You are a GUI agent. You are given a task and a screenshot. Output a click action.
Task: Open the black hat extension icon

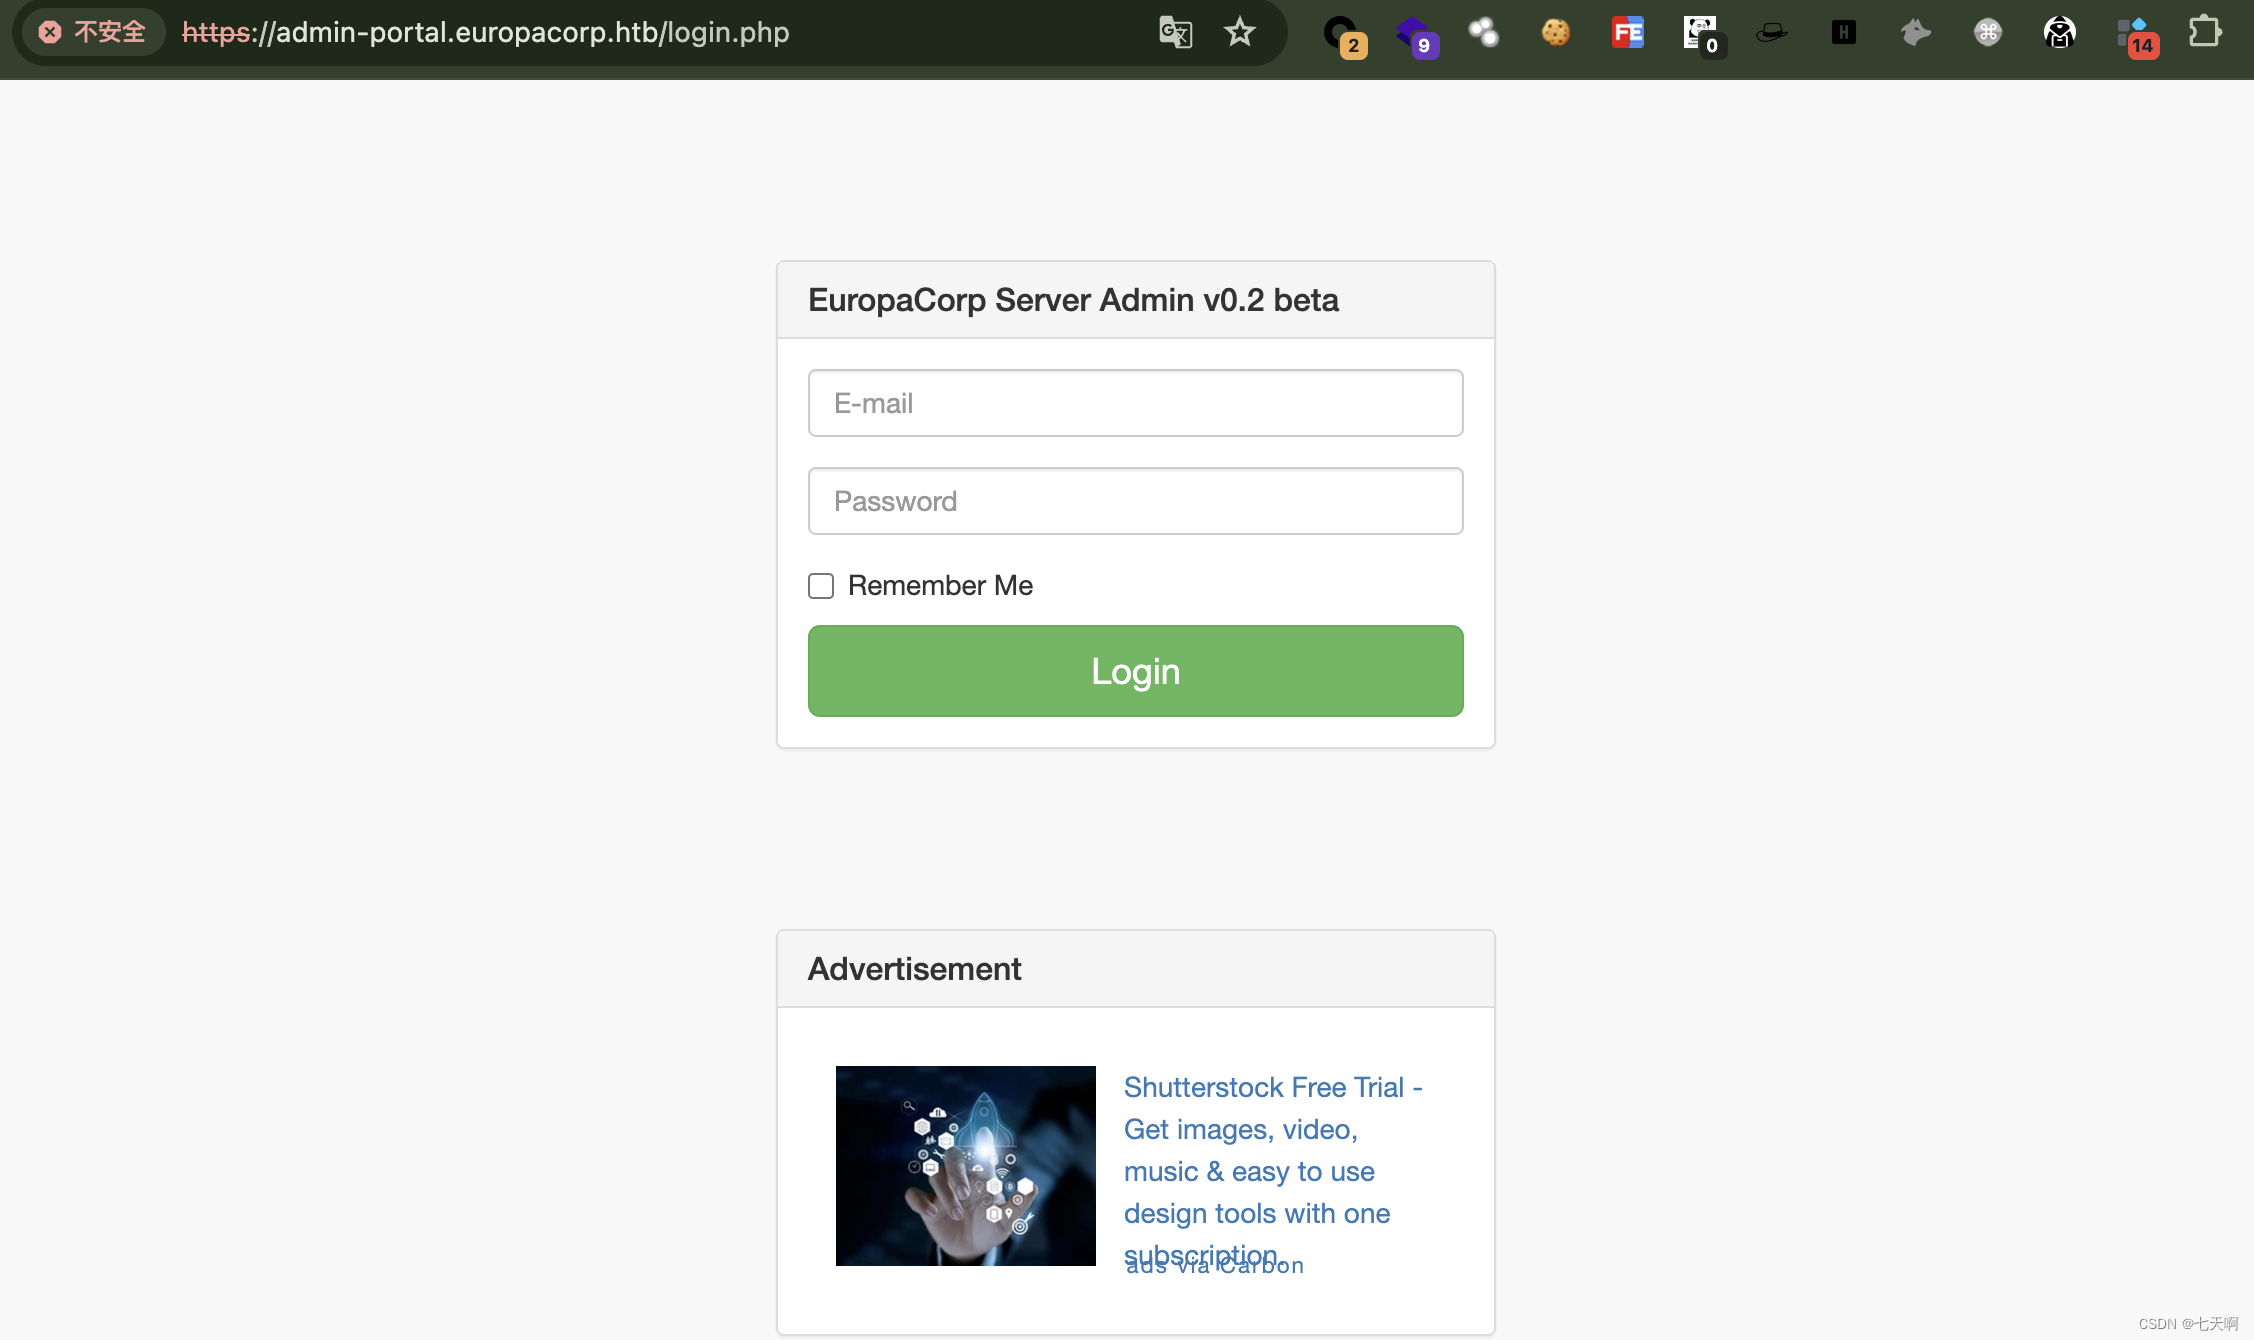pos(1772,32)
